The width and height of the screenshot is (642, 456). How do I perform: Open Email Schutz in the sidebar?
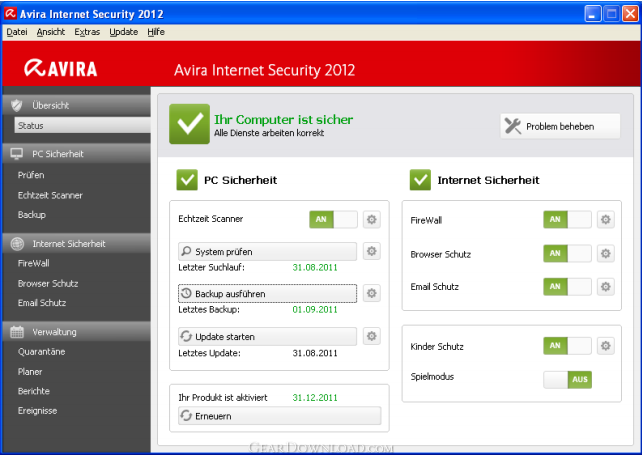click(x=42, y=302)
